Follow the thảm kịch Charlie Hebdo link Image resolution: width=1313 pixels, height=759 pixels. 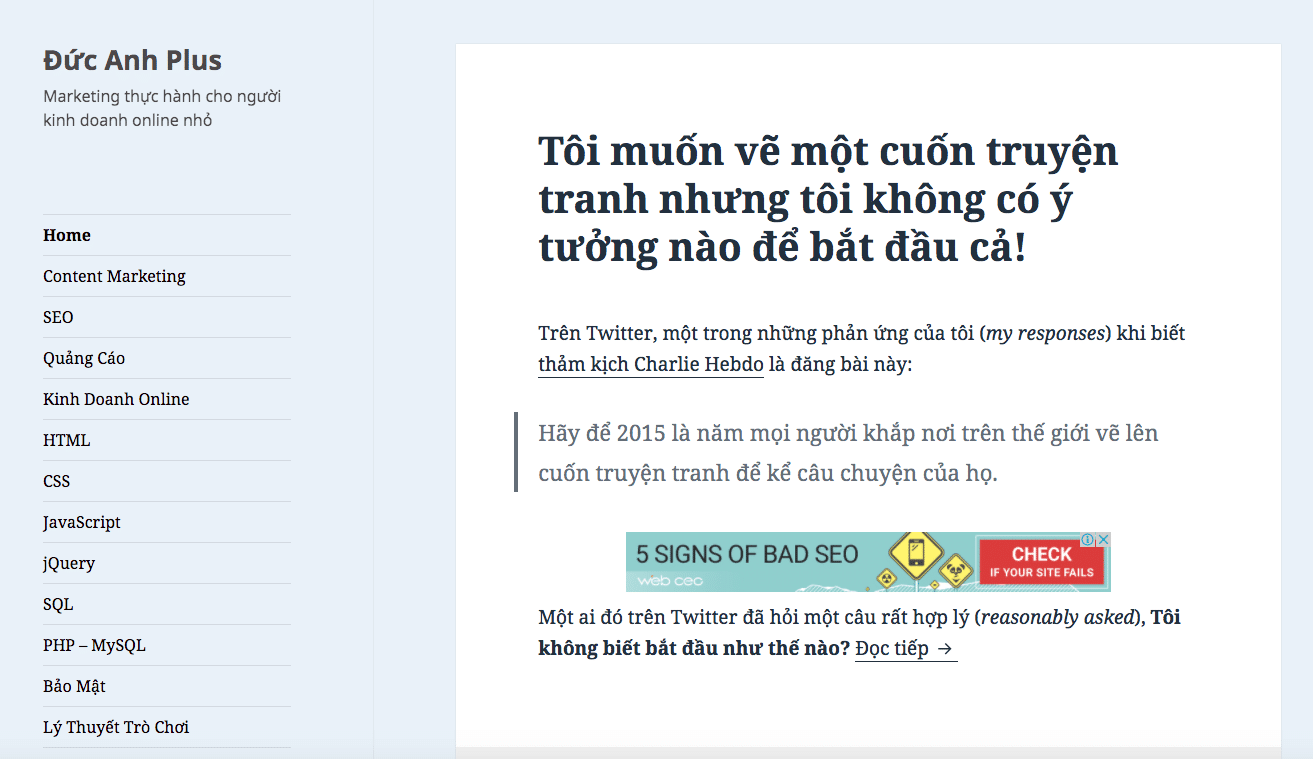(650, 364)
